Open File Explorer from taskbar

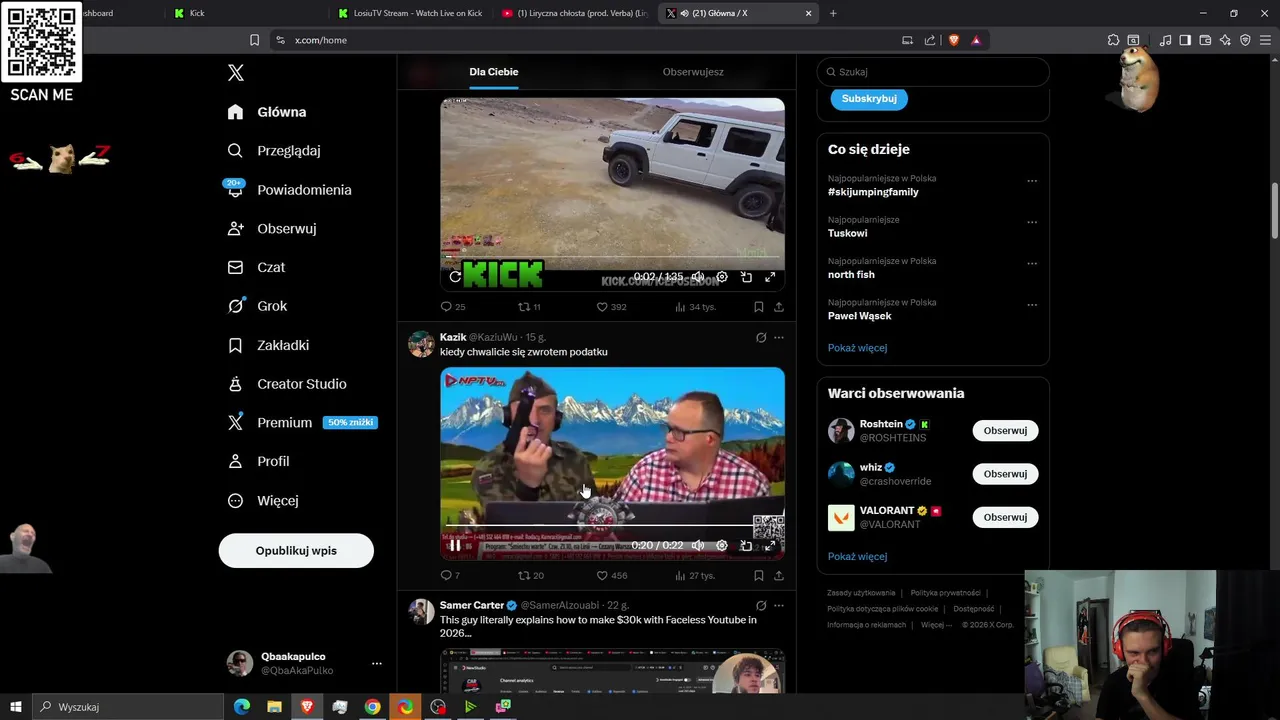click(x=274, y=707)
